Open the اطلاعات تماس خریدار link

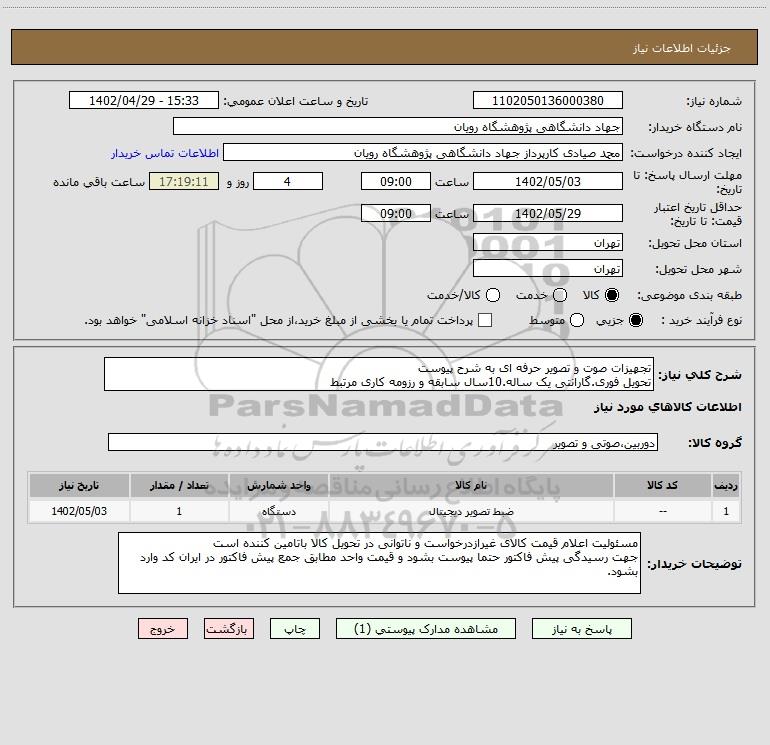point(165,153)
